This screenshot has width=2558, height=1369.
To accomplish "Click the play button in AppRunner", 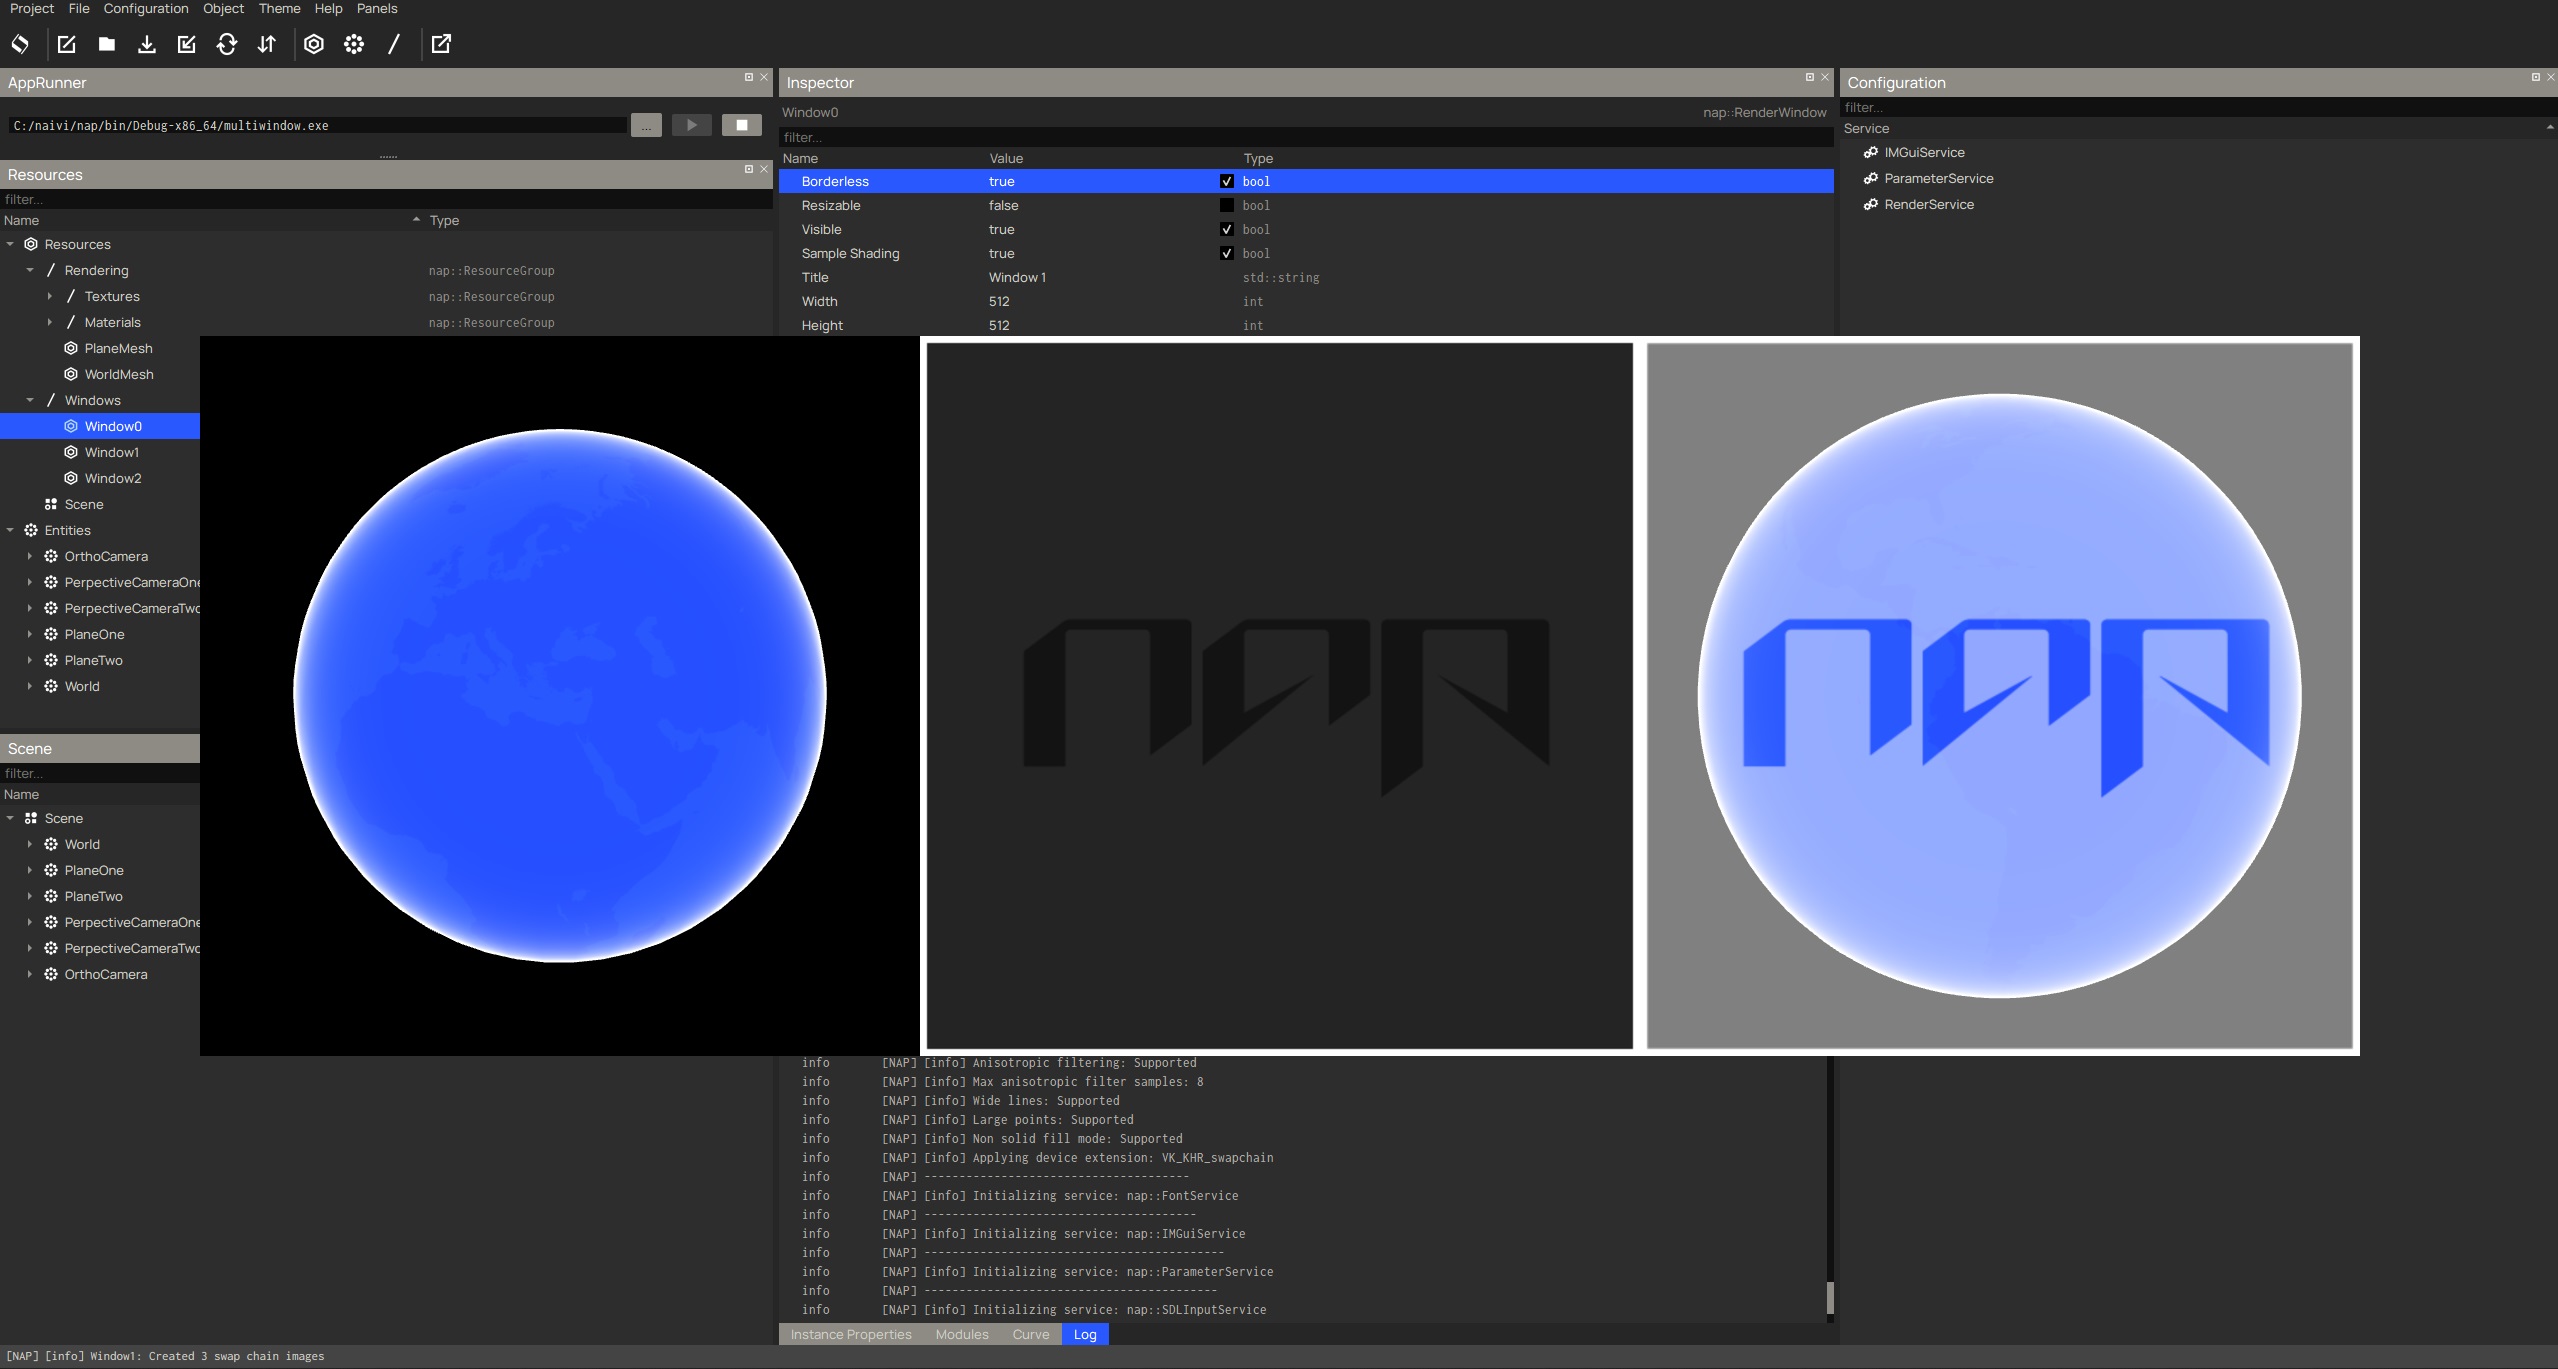I will coord(692,124).
